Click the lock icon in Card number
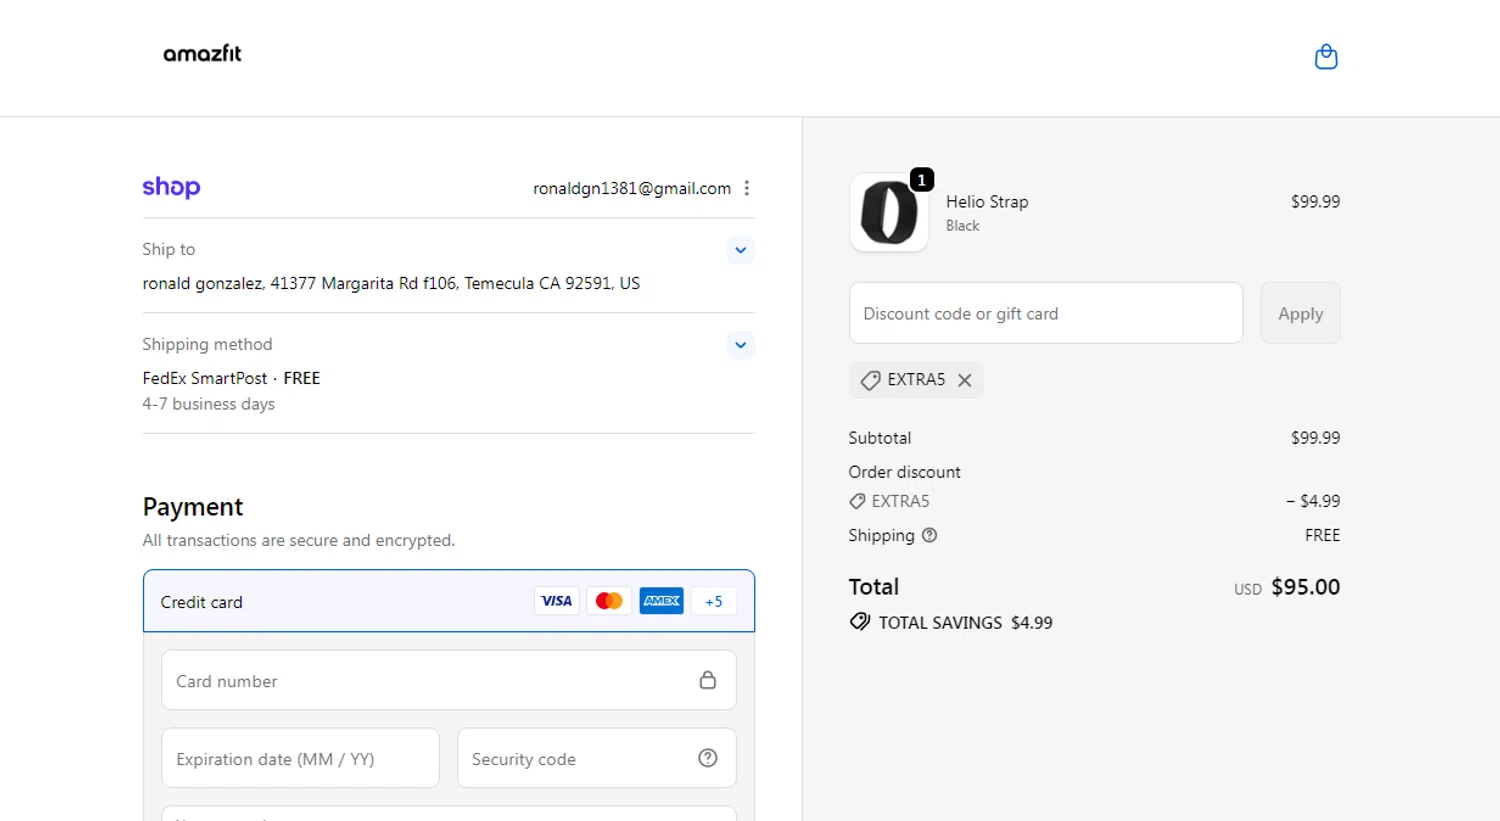 [707, 680]
